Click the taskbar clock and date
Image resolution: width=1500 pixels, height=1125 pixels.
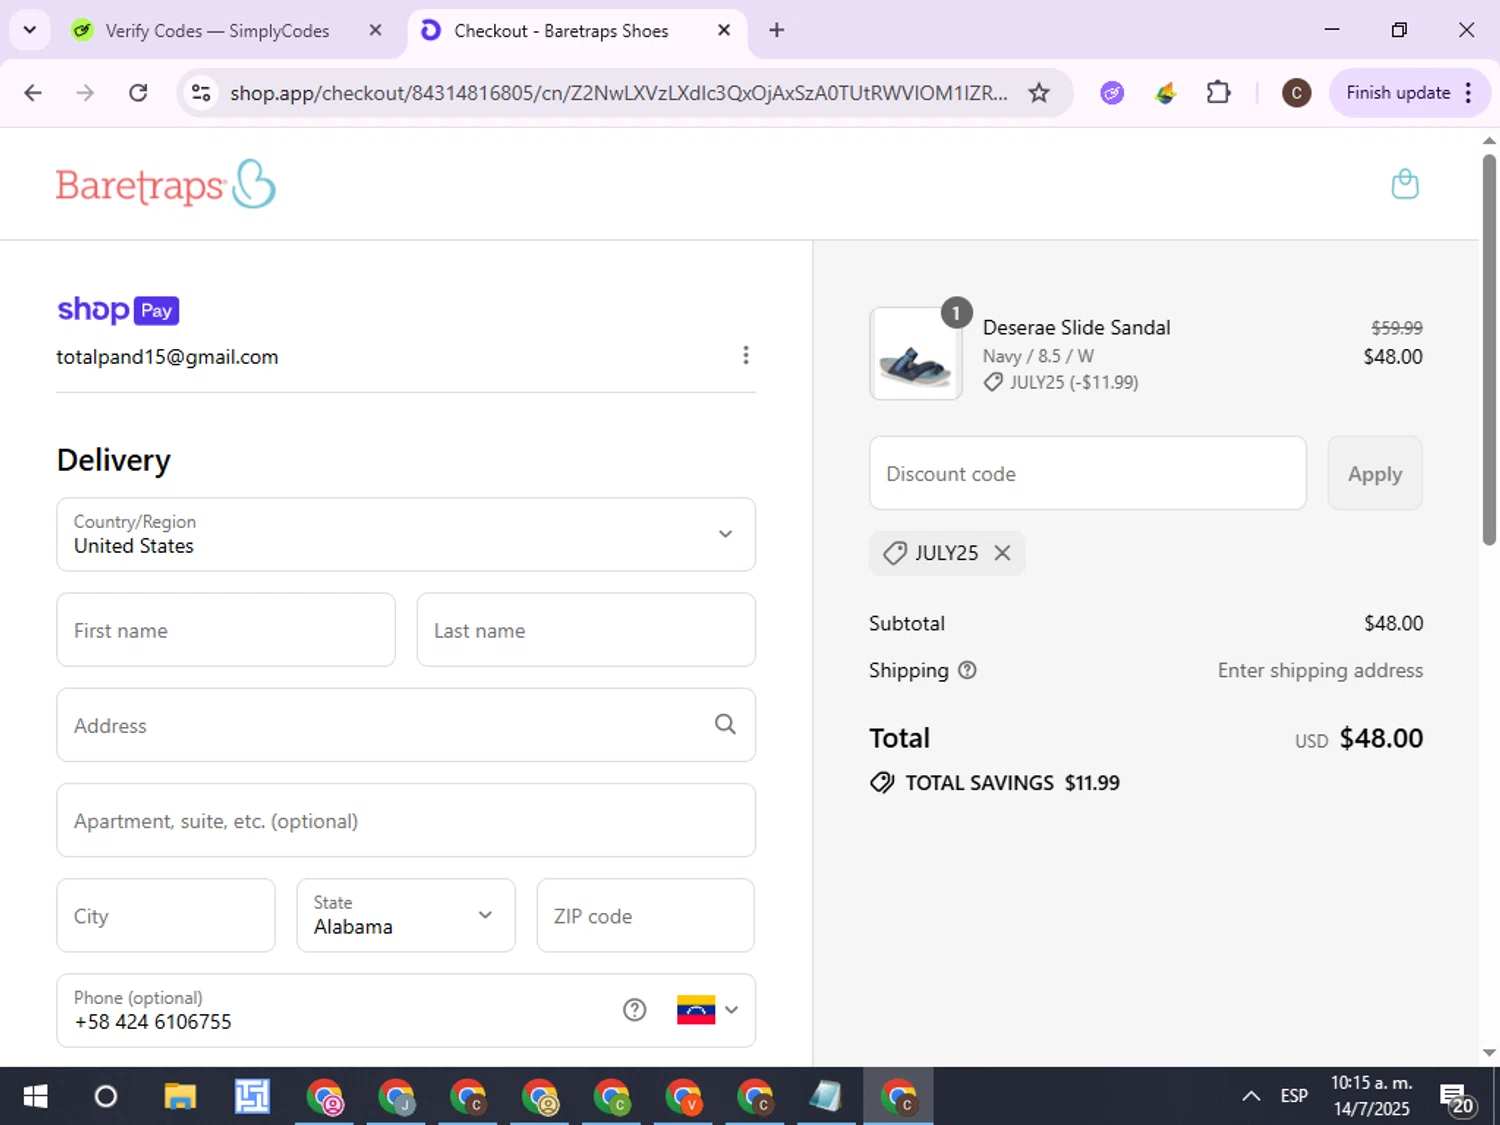click(1371, 1096)
